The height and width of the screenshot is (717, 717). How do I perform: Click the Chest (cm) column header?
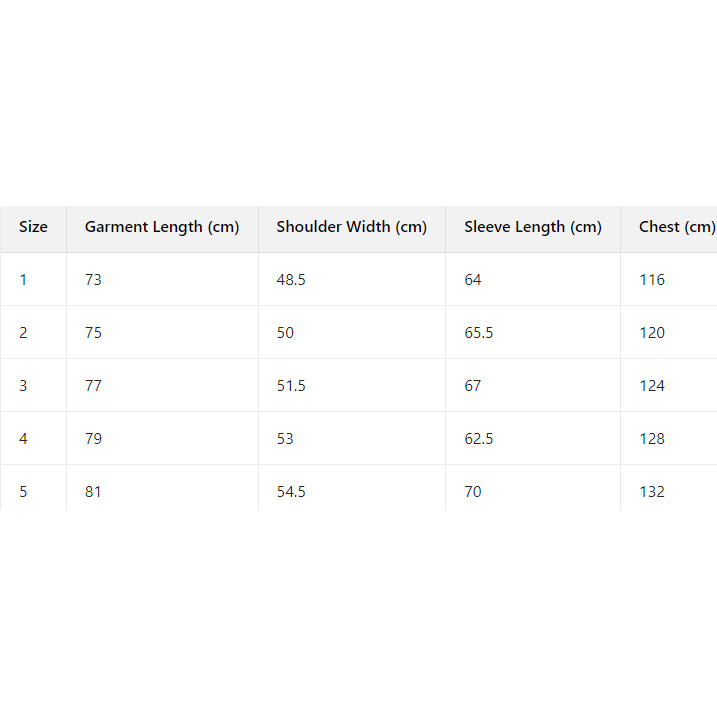tap(677, 227)
